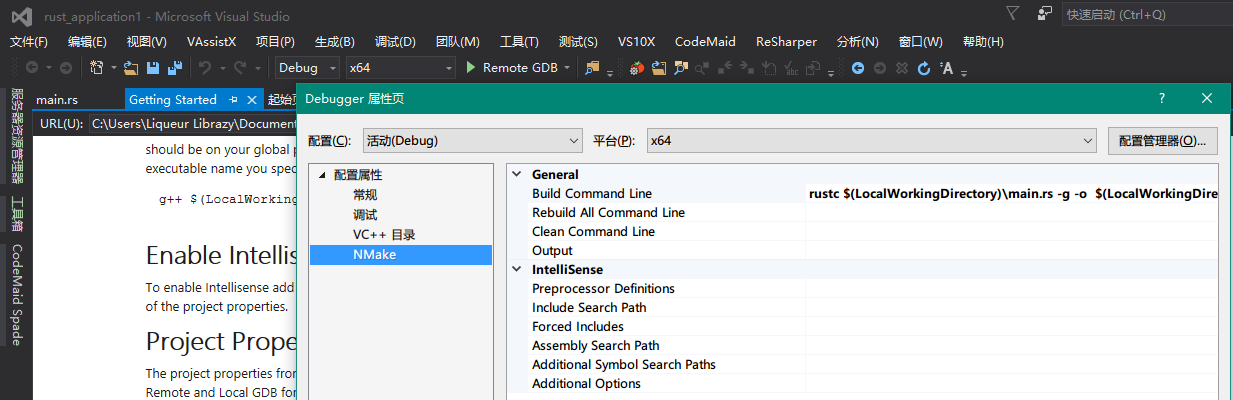Click the Open File folder icon
This screenshot has height=400, width=1233.
(131, 68)
